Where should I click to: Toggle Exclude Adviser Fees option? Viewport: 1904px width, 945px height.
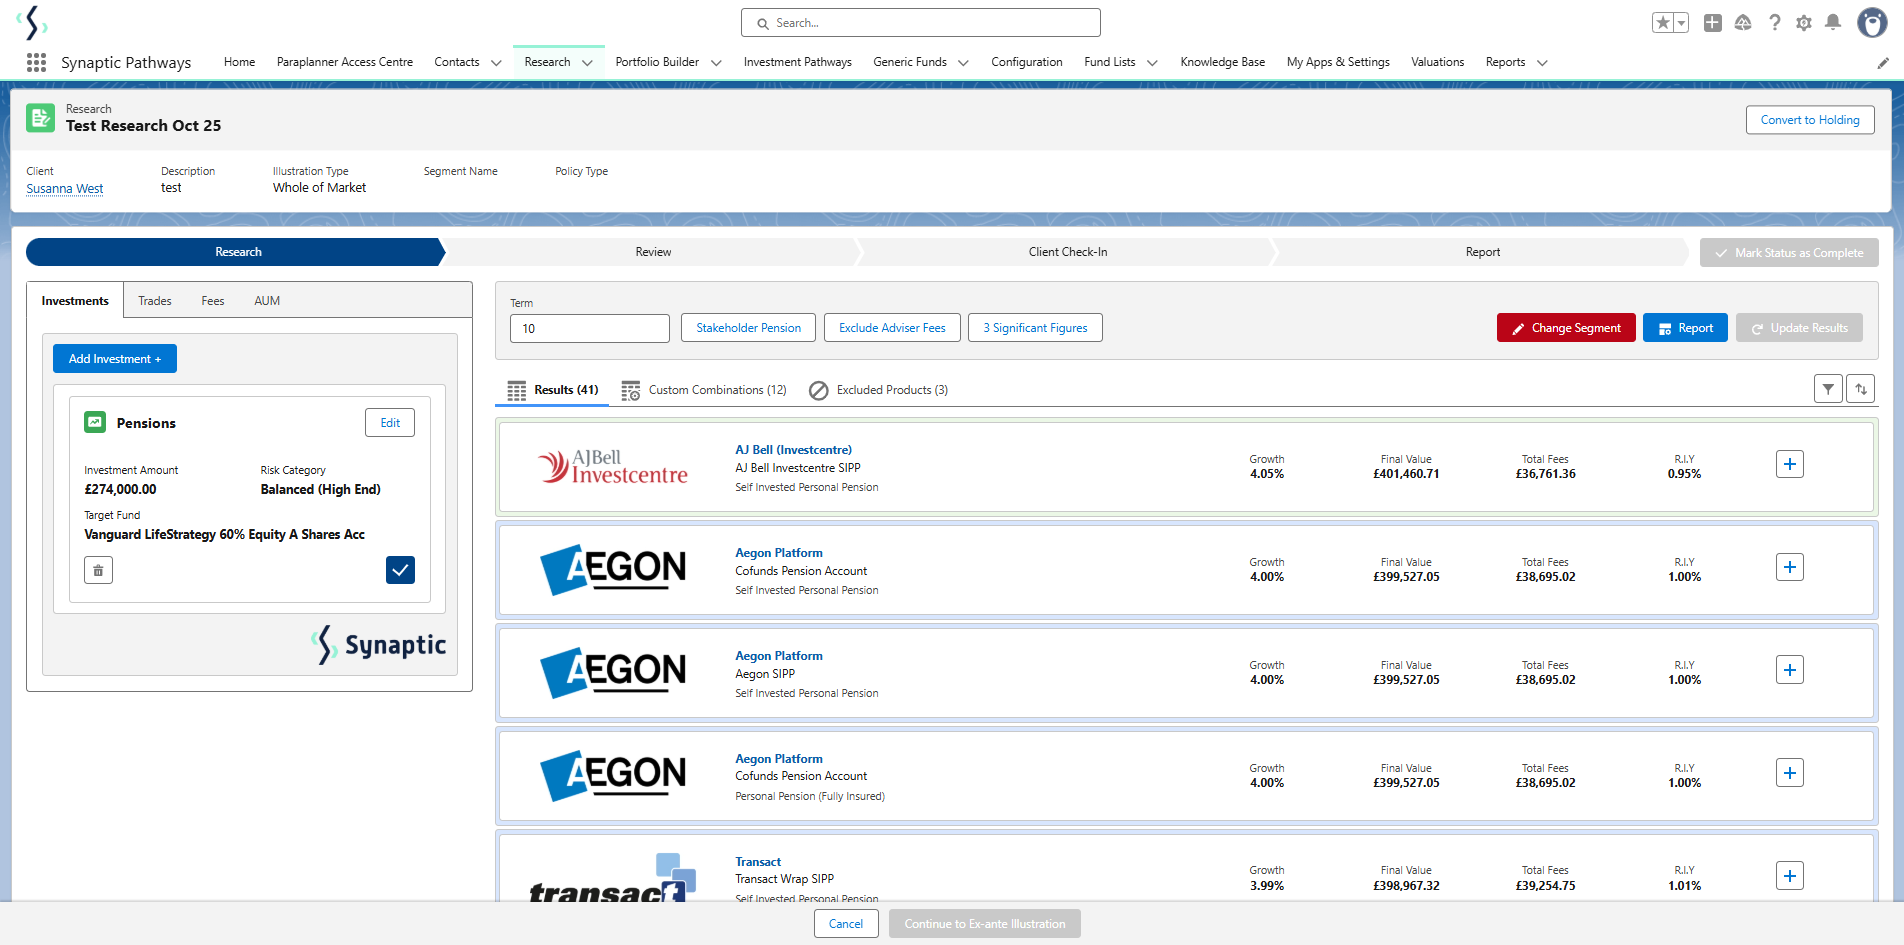(x=892, y=328)
